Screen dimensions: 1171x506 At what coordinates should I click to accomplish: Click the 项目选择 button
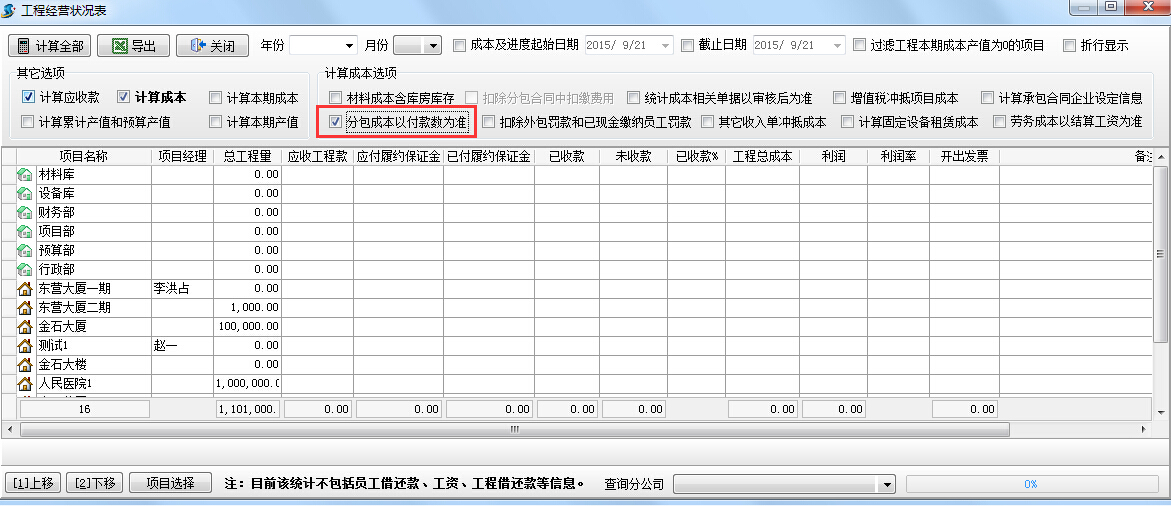(170, 483)
